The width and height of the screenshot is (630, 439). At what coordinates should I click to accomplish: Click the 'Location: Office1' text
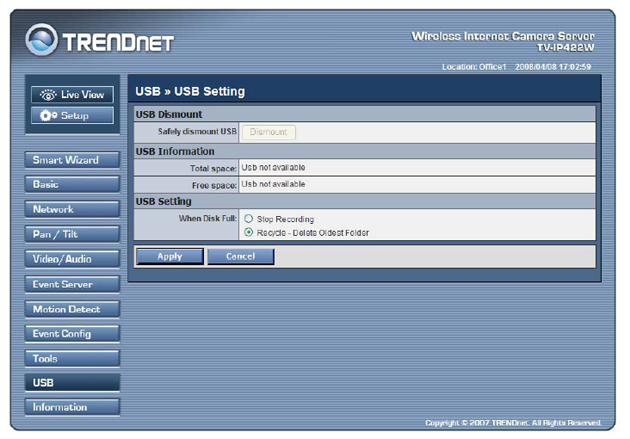[474, 67]
